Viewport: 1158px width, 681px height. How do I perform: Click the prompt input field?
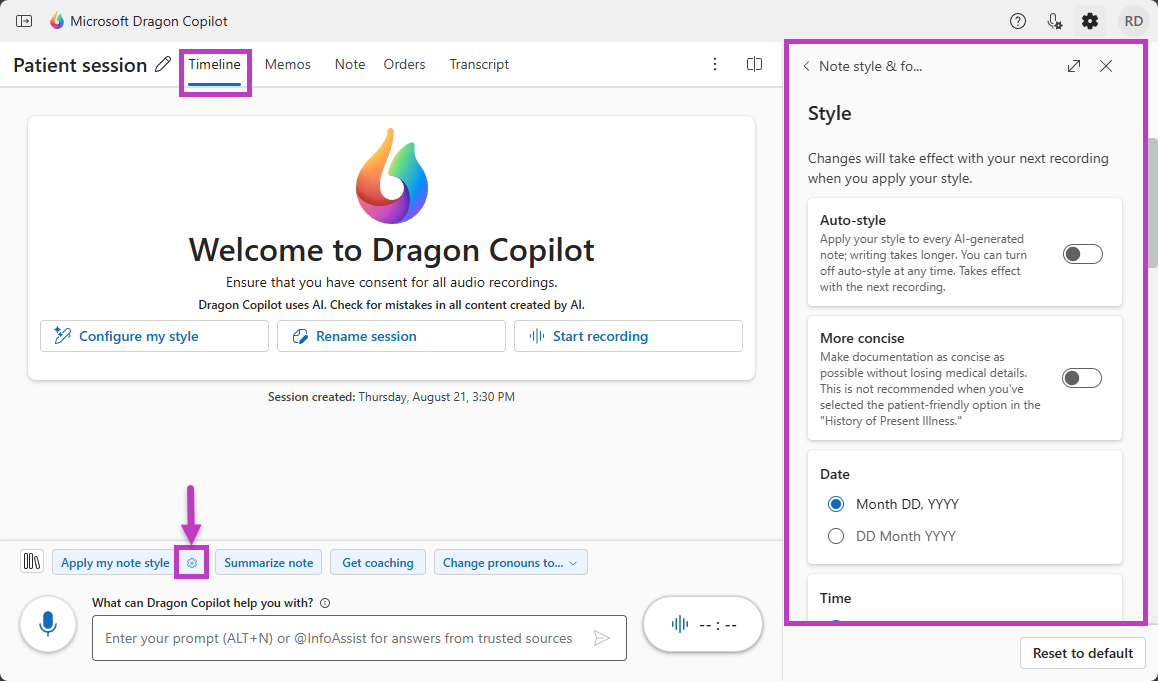pyautogui.click(x=340, y=638)
